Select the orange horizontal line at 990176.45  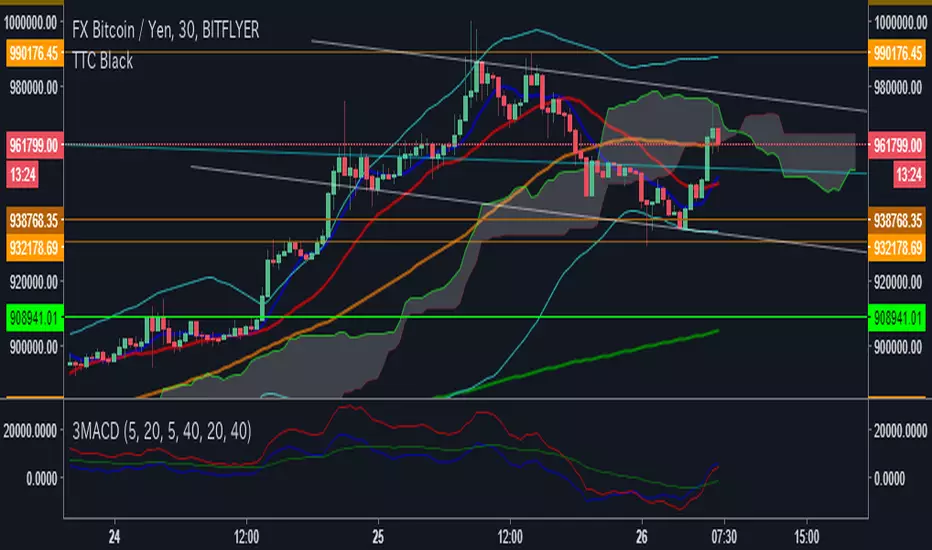[x=465, y=52]
